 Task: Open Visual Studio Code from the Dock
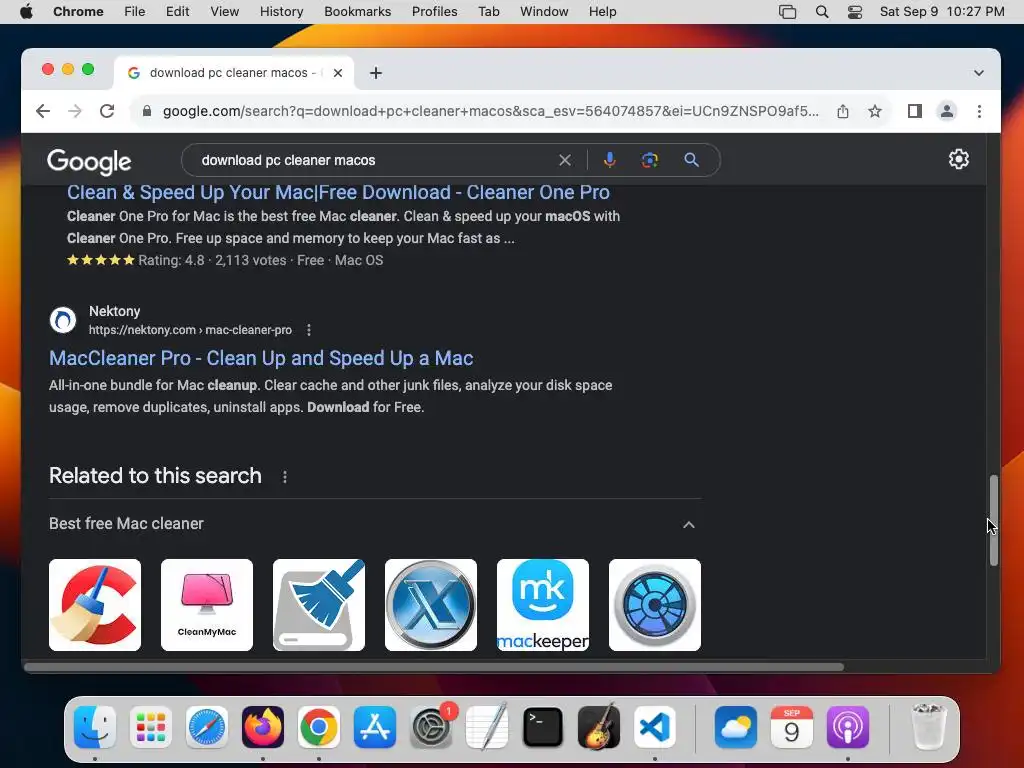click(x=655, y=727)
